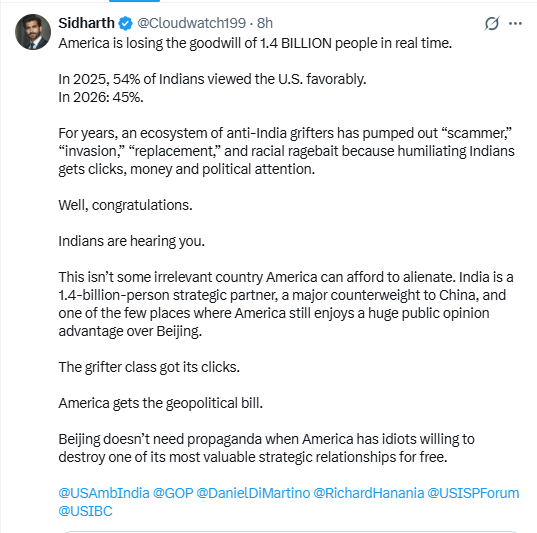Open the @Cloudwatch199 handle link
537x533 pixels.
click(191, 23)
